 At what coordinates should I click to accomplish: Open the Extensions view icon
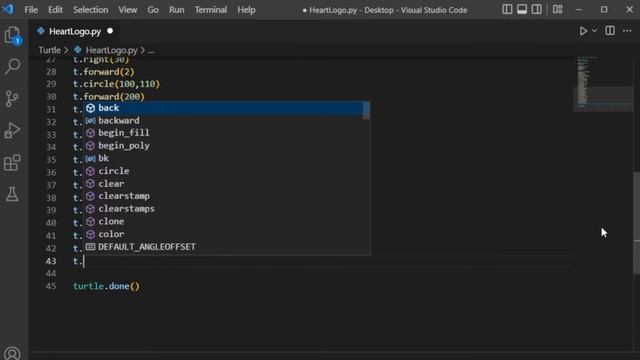point(12,163)
